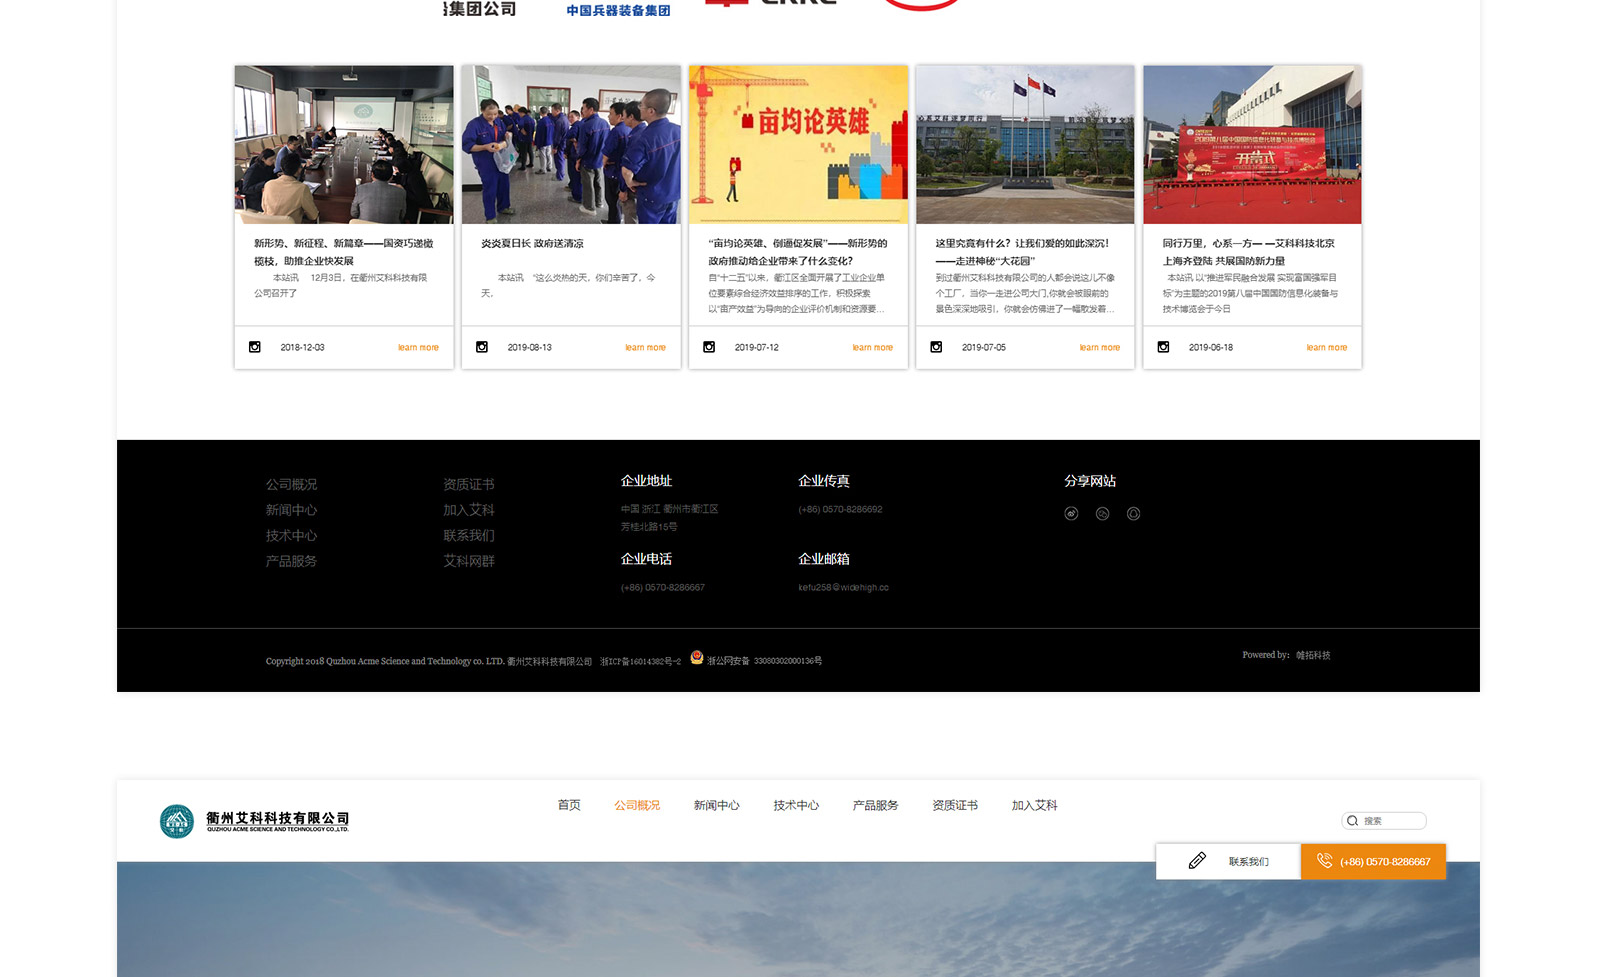Image resolution: width=1600 pixels, height=977 pixels.
Task: Click learn more on the 2019-08-13 article
Action: coord(645,348)
